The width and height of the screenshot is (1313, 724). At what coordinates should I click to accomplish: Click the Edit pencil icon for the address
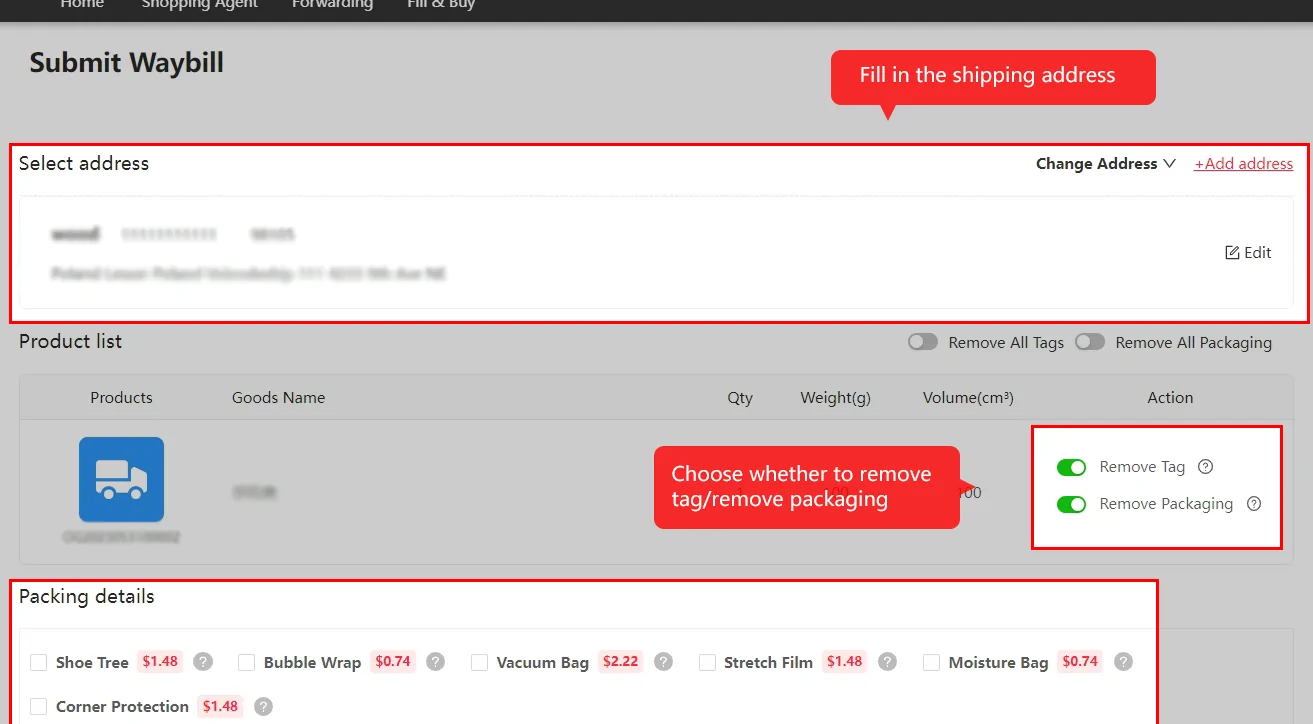point(1232,253)
